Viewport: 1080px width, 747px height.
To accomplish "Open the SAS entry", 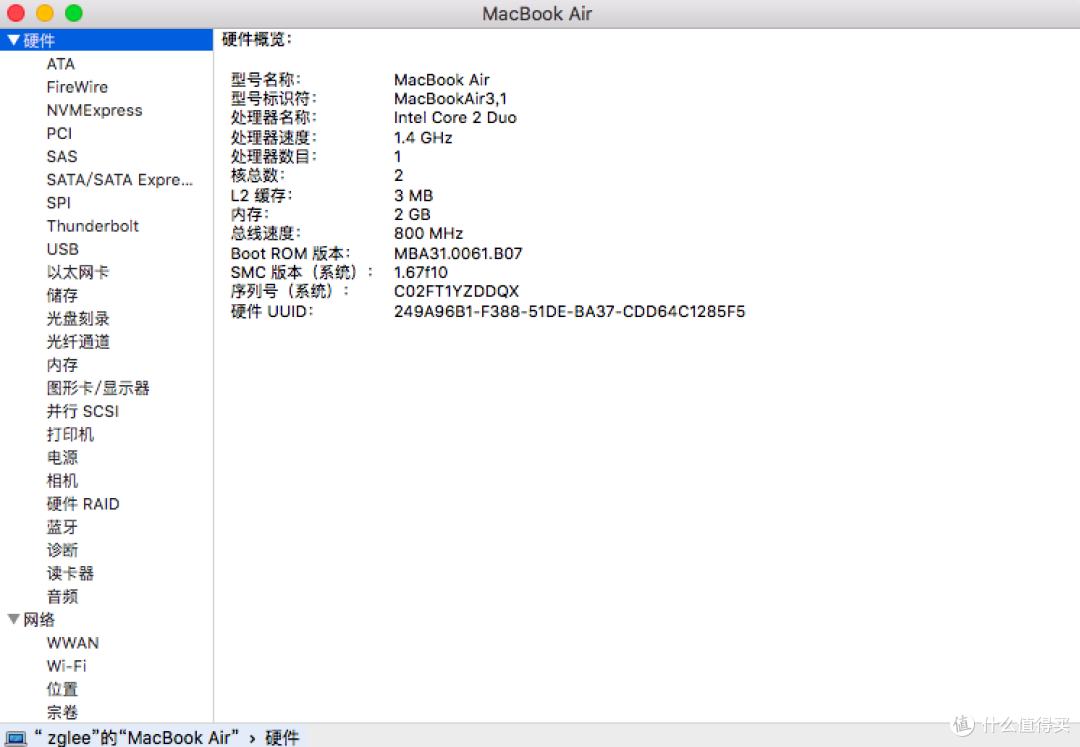I will click(x=62, y=156).
